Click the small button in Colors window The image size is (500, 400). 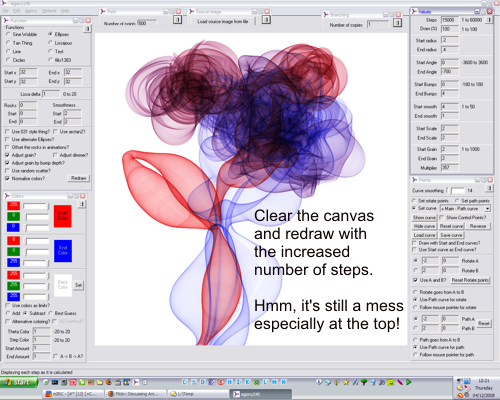pos(82,204)
